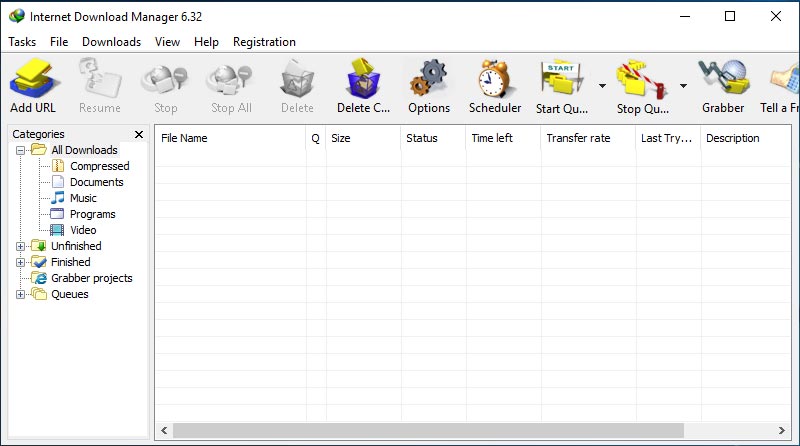Viewport: 800px width, 446px height.
Task: Select Grabber projects in the sidebar
Action: pyautogui.click(x=91, y=278)
